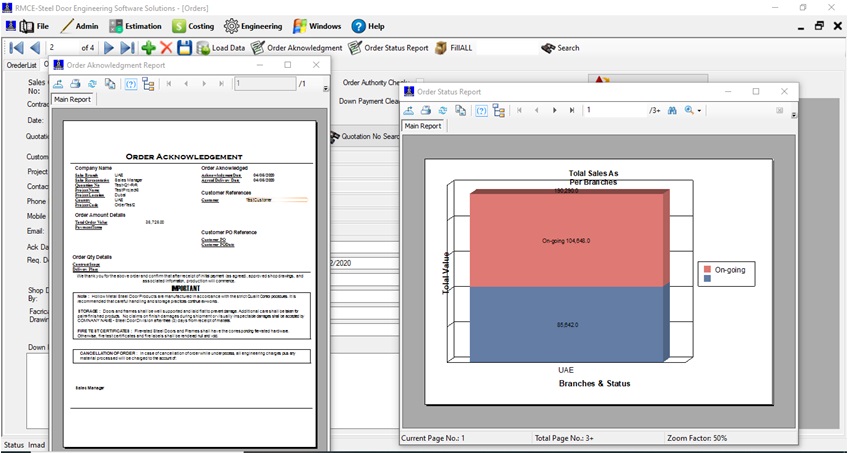Open File menu

34,26
